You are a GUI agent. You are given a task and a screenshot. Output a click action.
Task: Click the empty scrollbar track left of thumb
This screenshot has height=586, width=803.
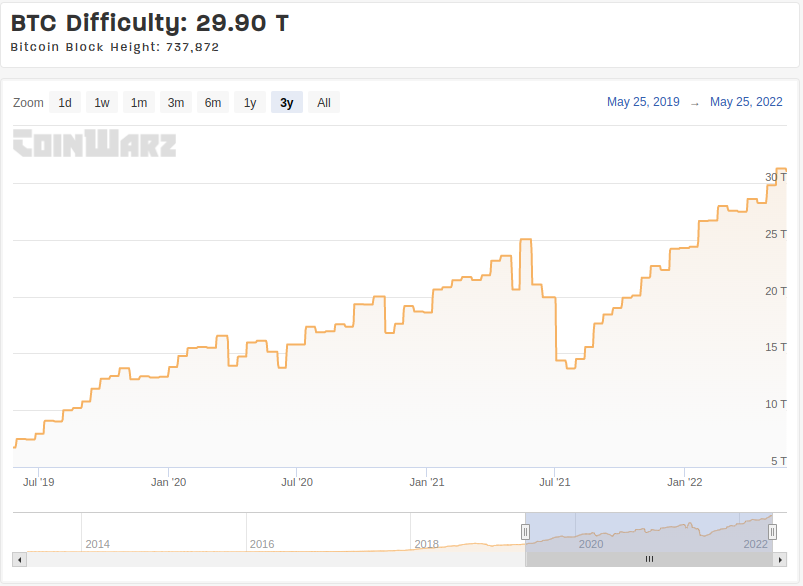click(276, 559)
